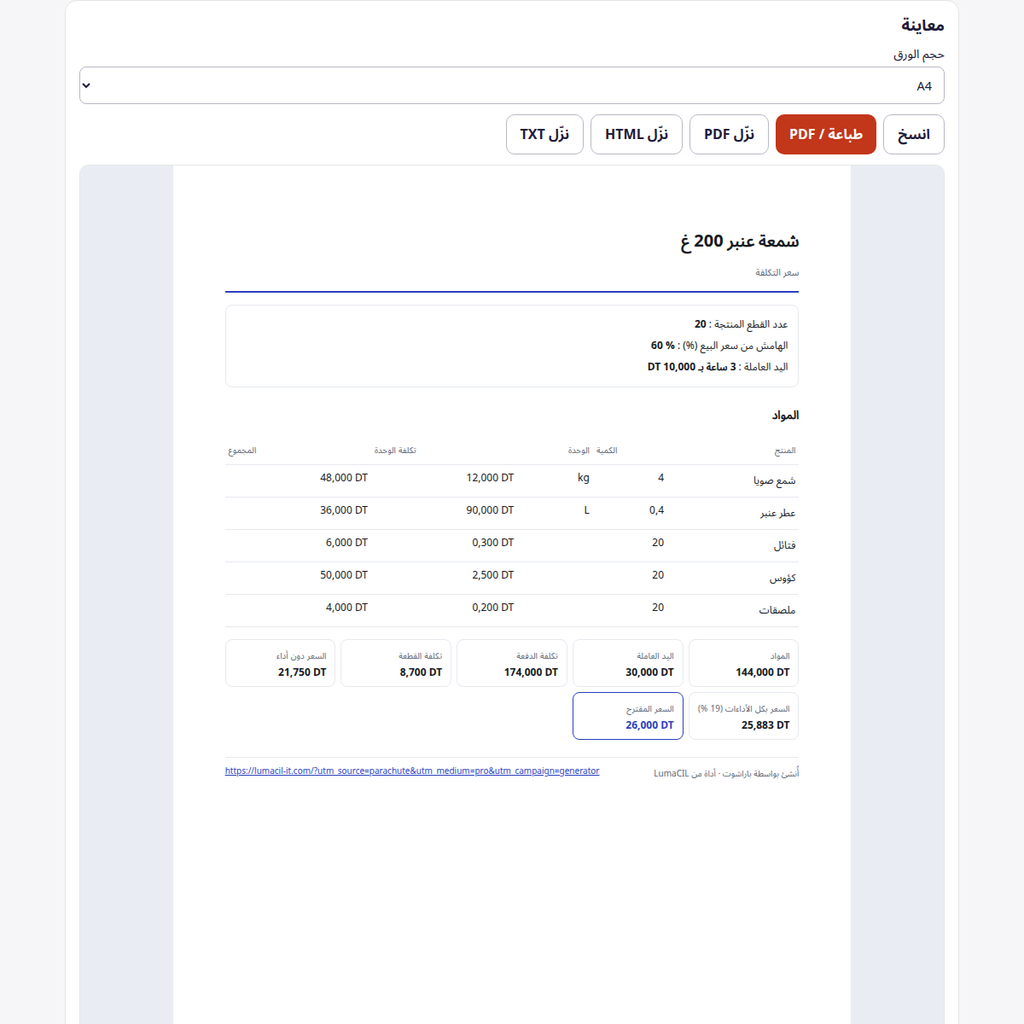Select the شمع صويا table row

tap(512, 481)
